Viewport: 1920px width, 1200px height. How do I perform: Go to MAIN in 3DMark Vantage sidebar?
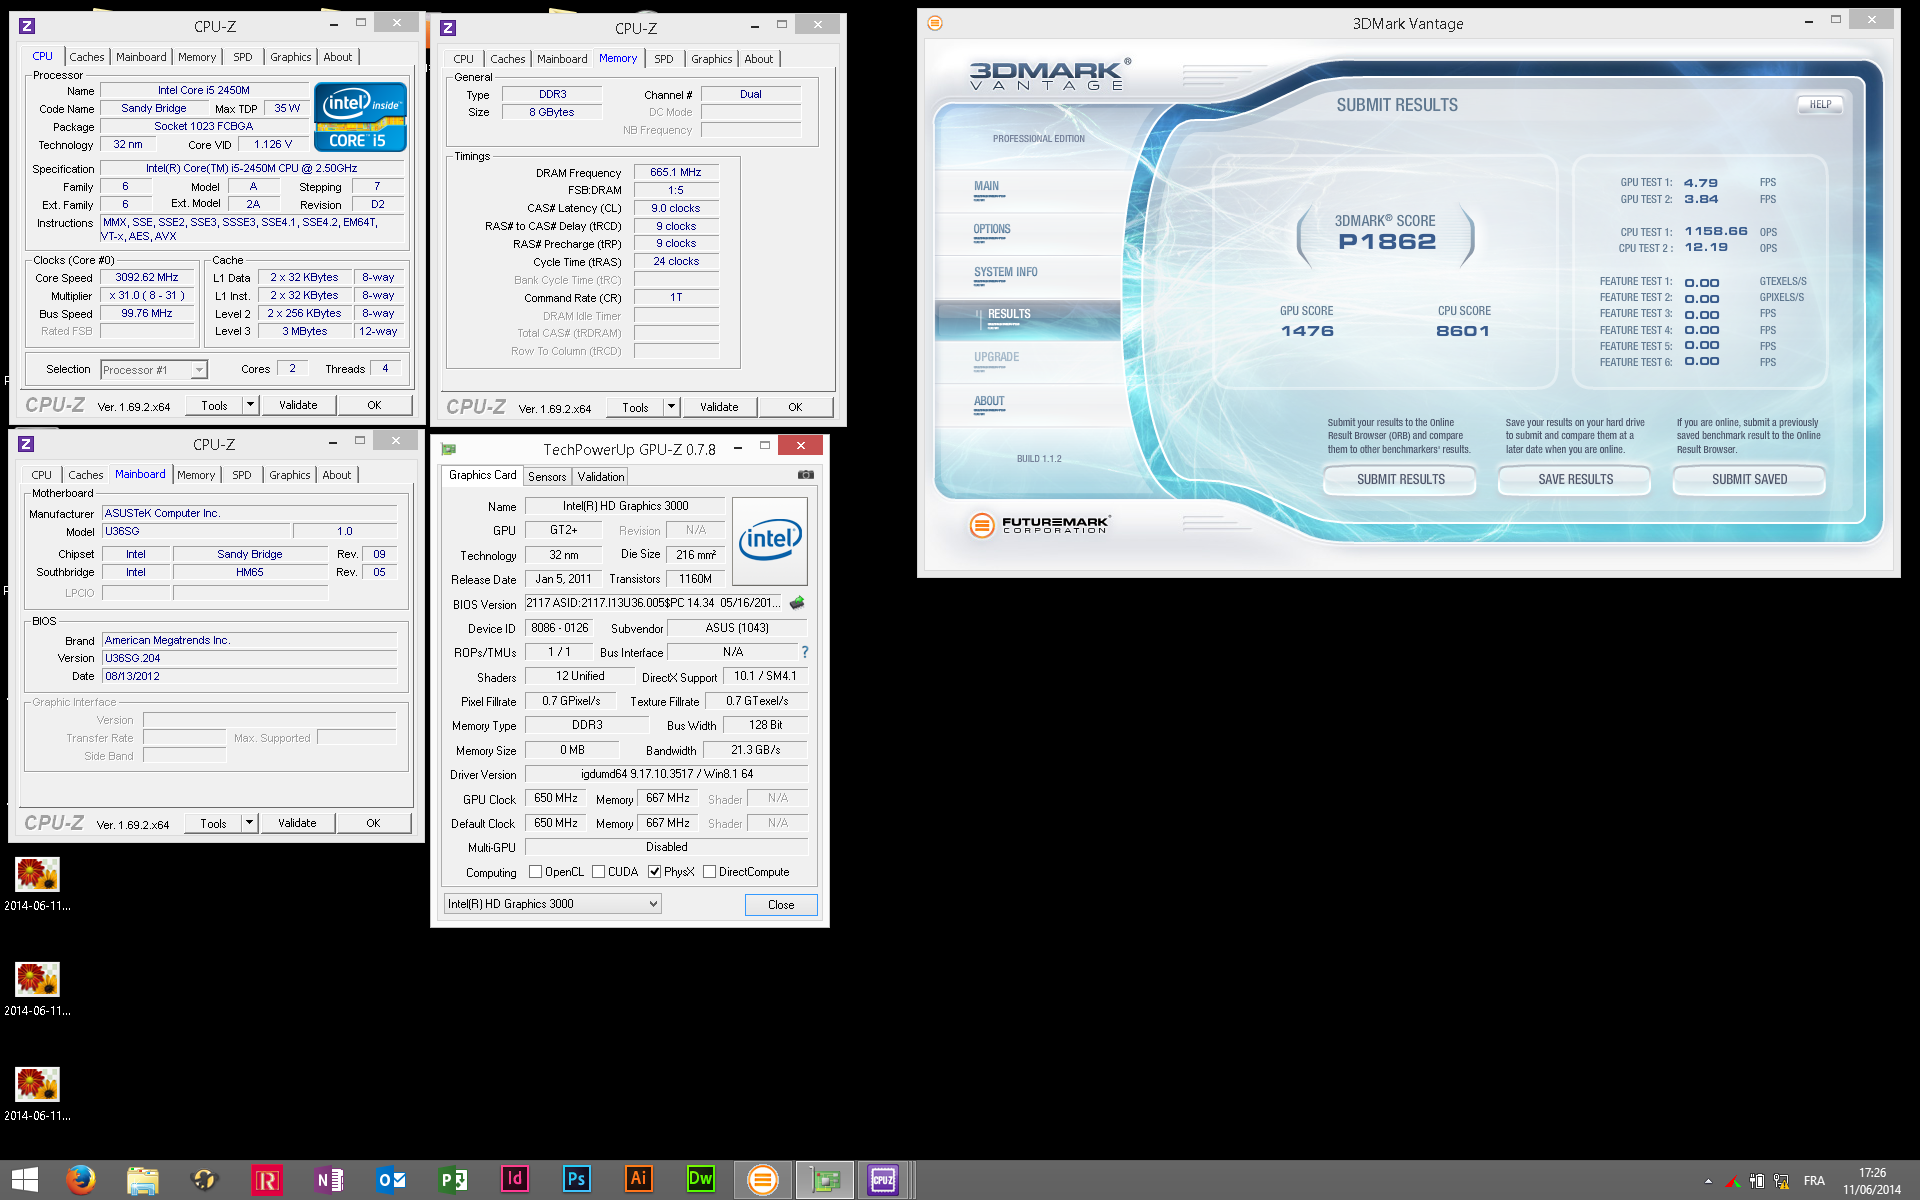click(986, 186)
